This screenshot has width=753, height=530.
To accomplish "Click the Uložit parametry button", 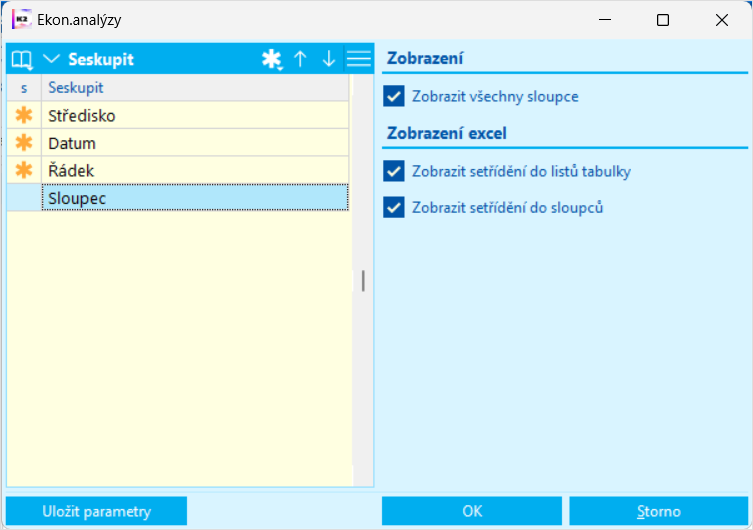I will pos(97,511).
